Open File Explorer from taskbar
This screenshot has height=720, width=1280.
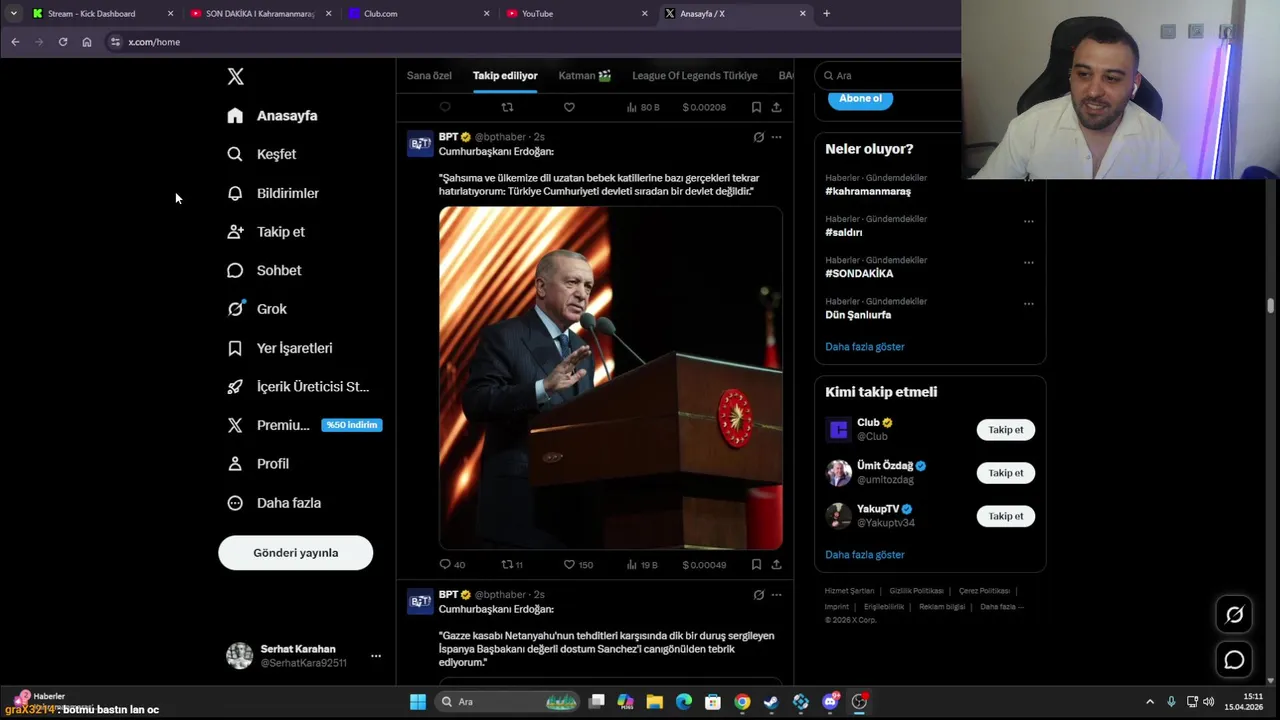pyautogui.click(x=654, y=702)
